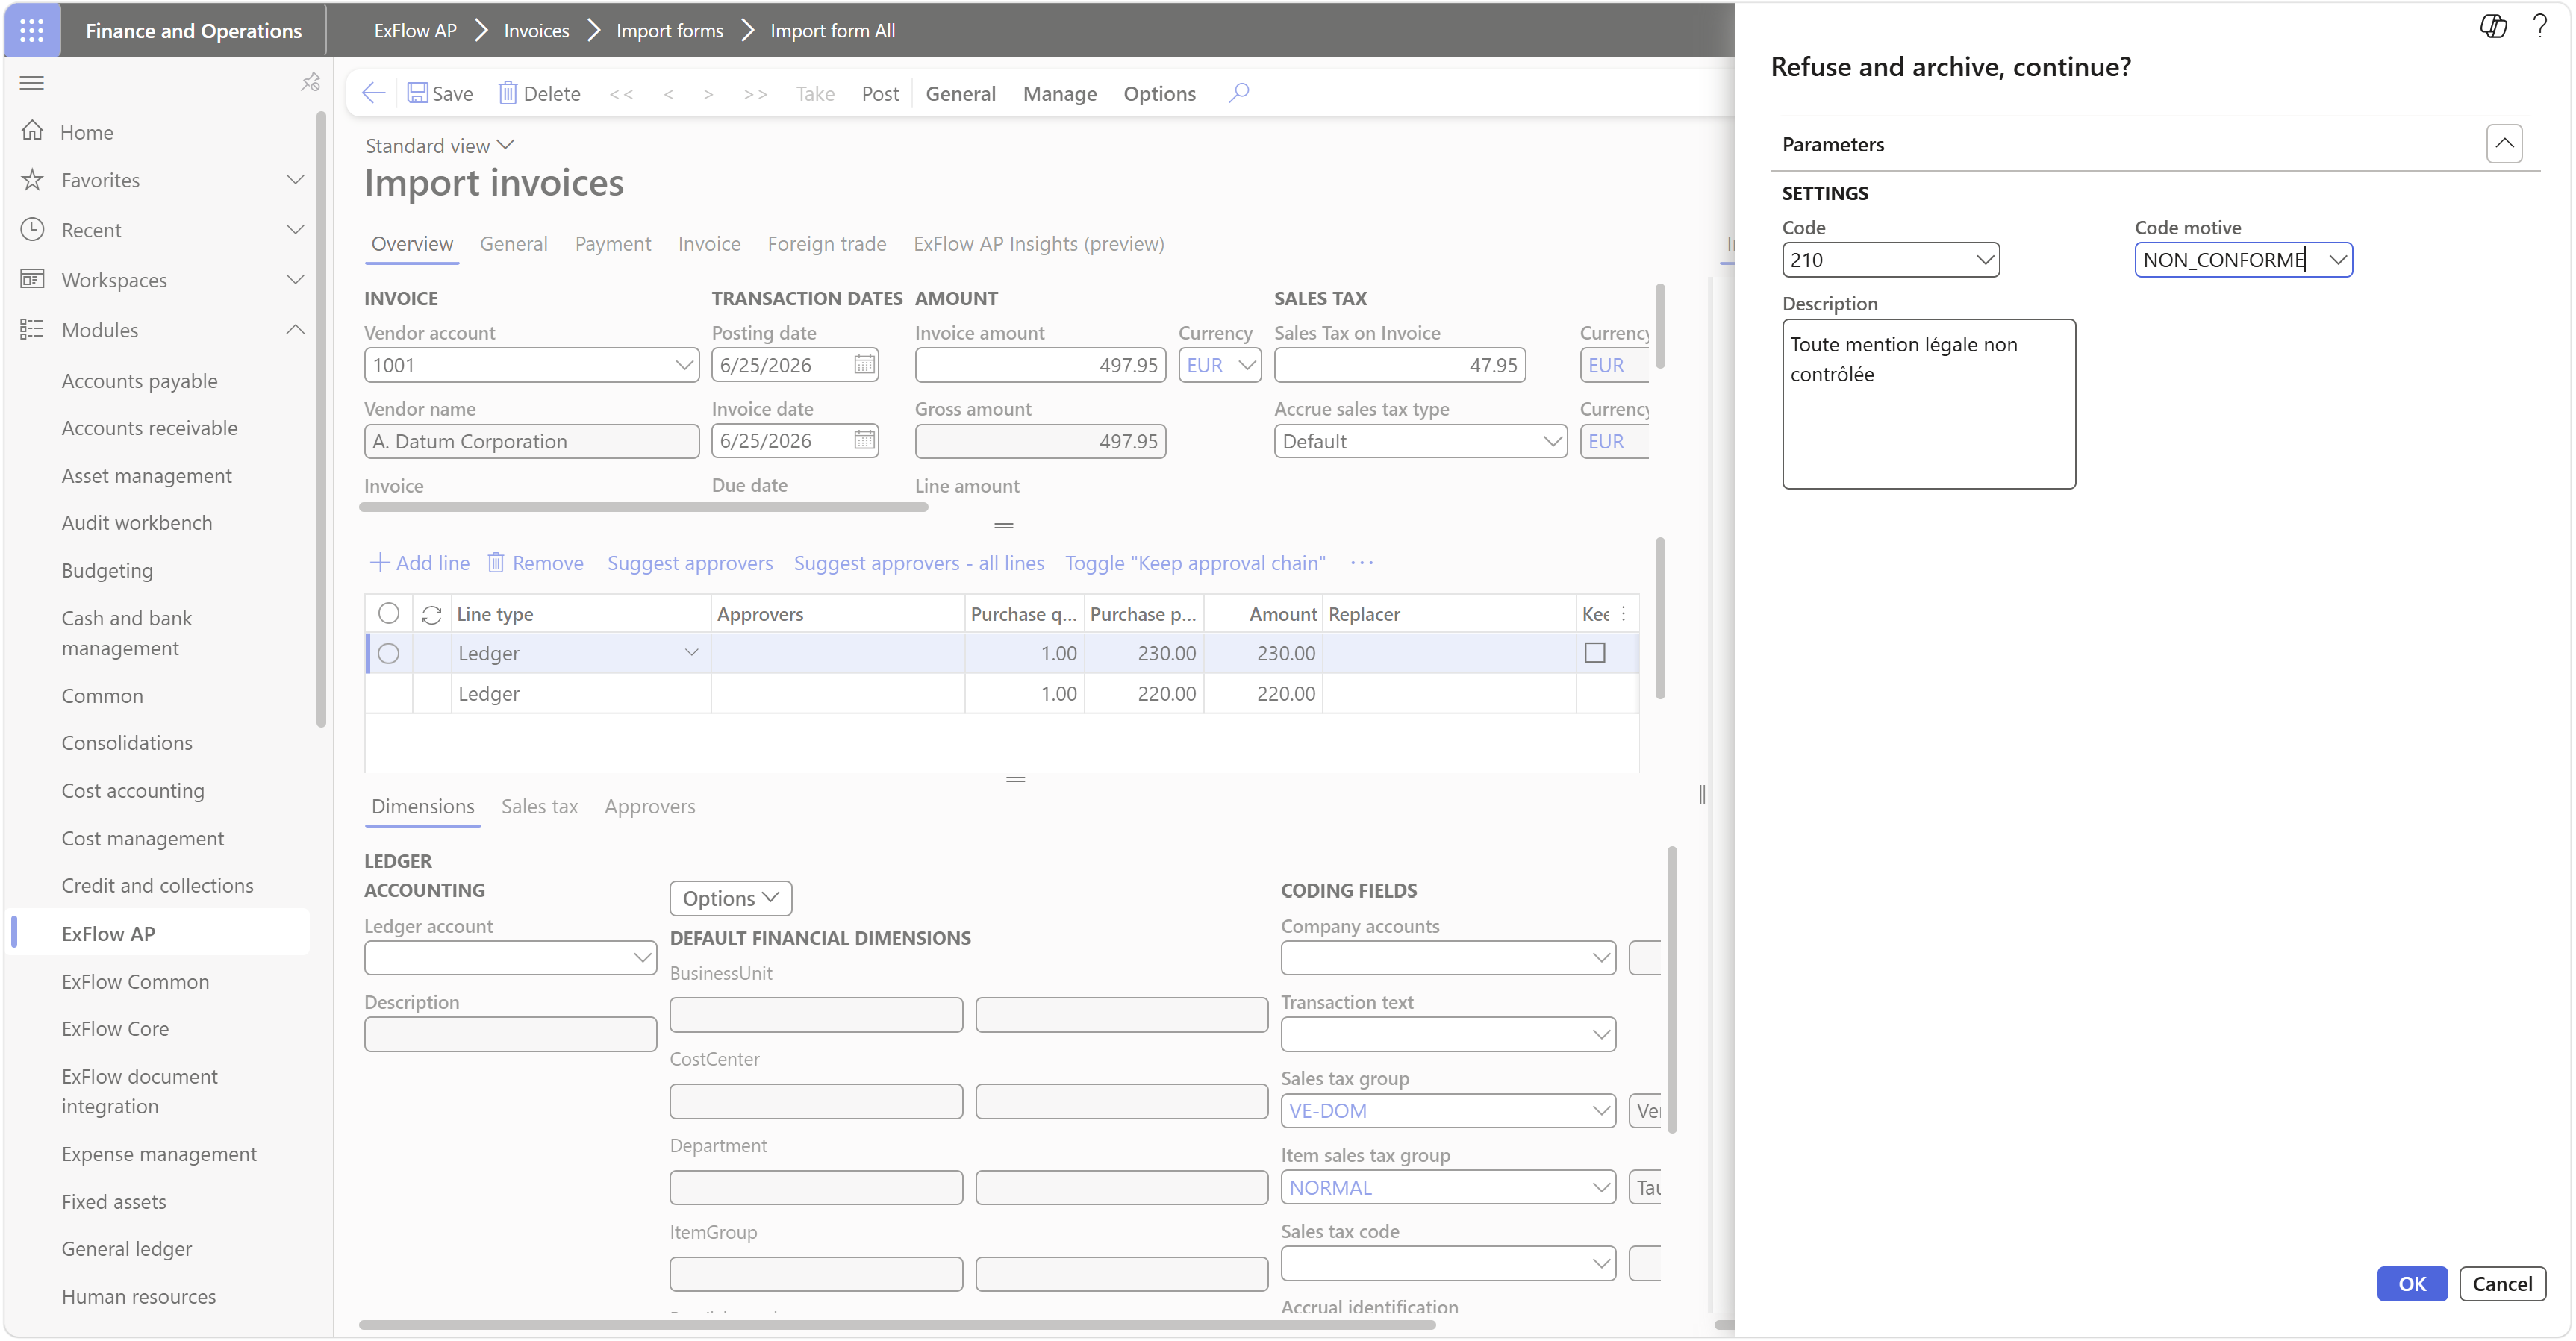The image size is (2576, 1341).
Task: Expand the Workspaces section
Action: point(295,279)
